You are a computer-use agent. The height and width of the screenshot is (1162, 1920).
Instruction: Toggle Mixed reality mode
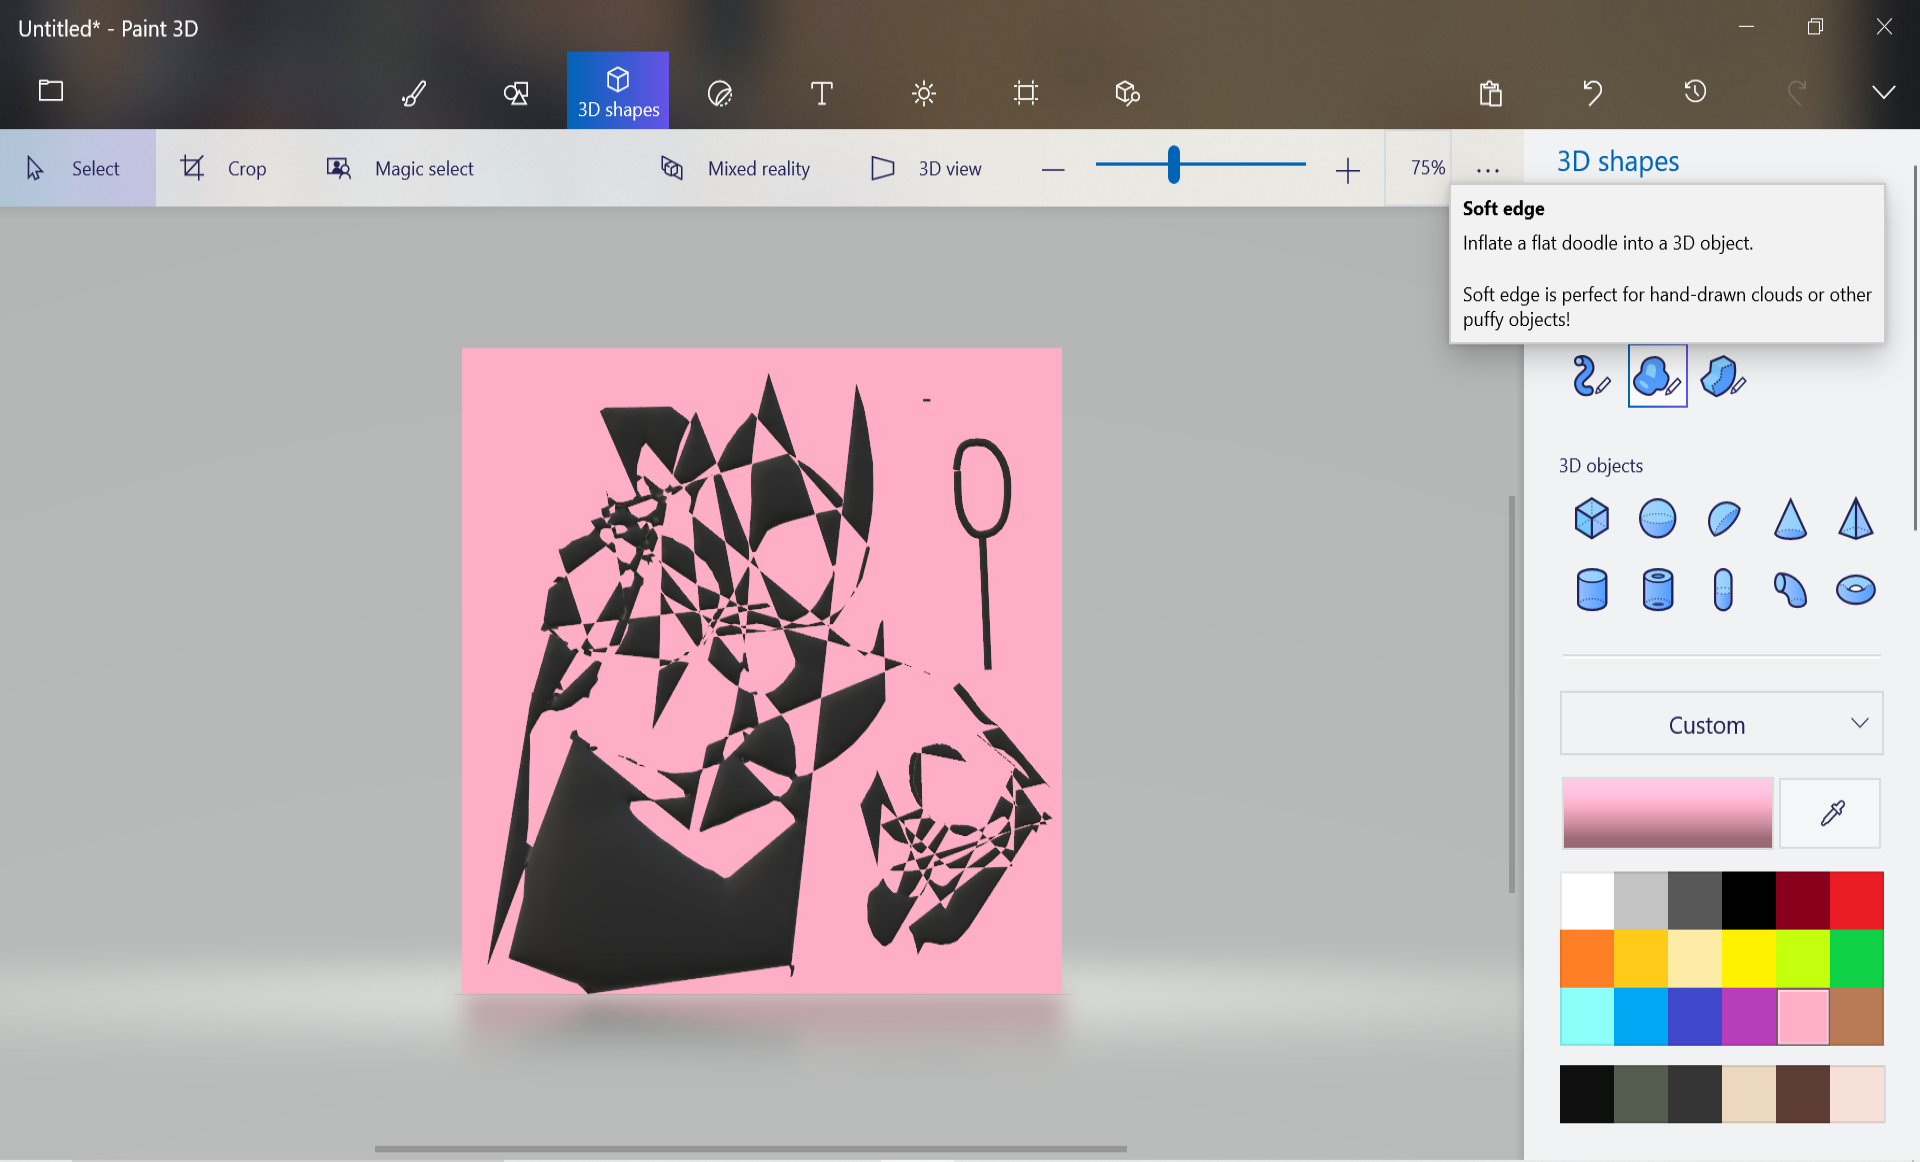click(x=736, y=168)
